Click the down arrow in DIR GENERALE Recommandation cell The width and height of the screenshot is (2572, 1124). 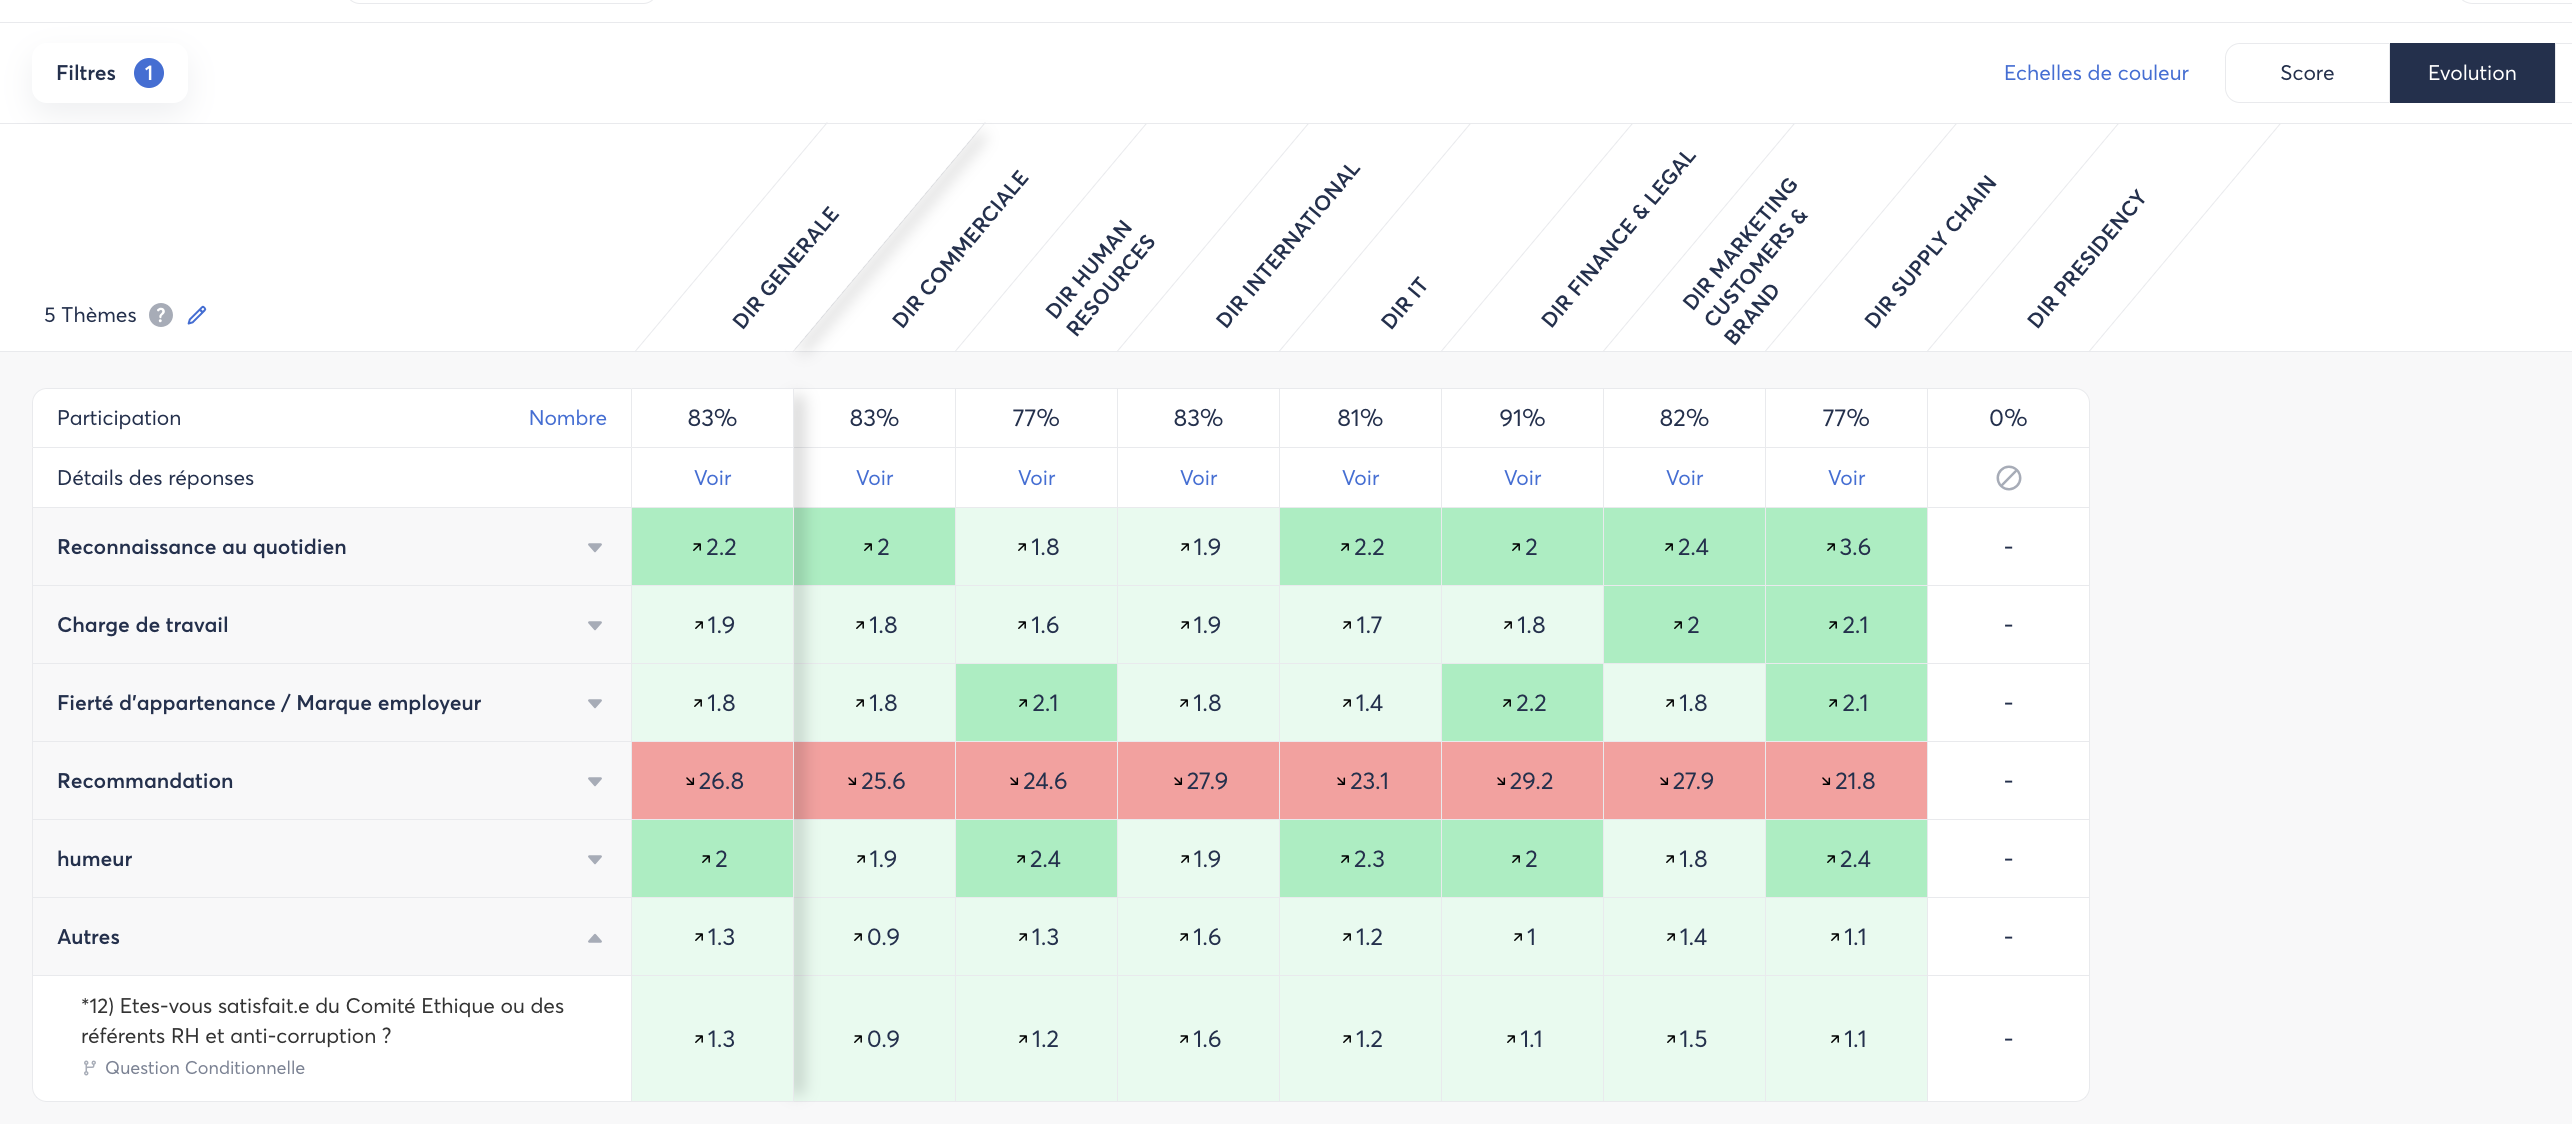690,781
